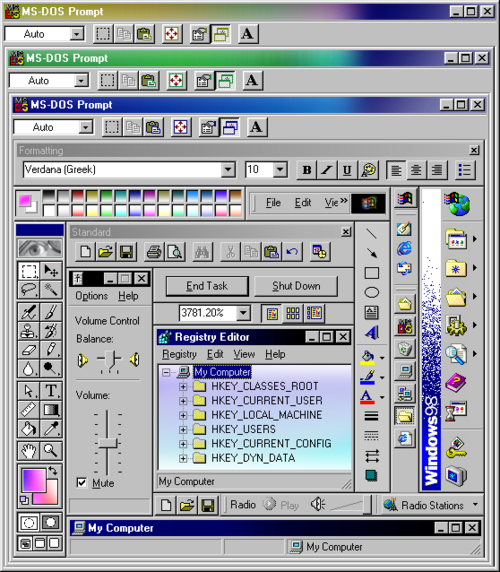Choose the Zoom magnifier tool
Screen dimensions: 500x572
pos(51,451)
